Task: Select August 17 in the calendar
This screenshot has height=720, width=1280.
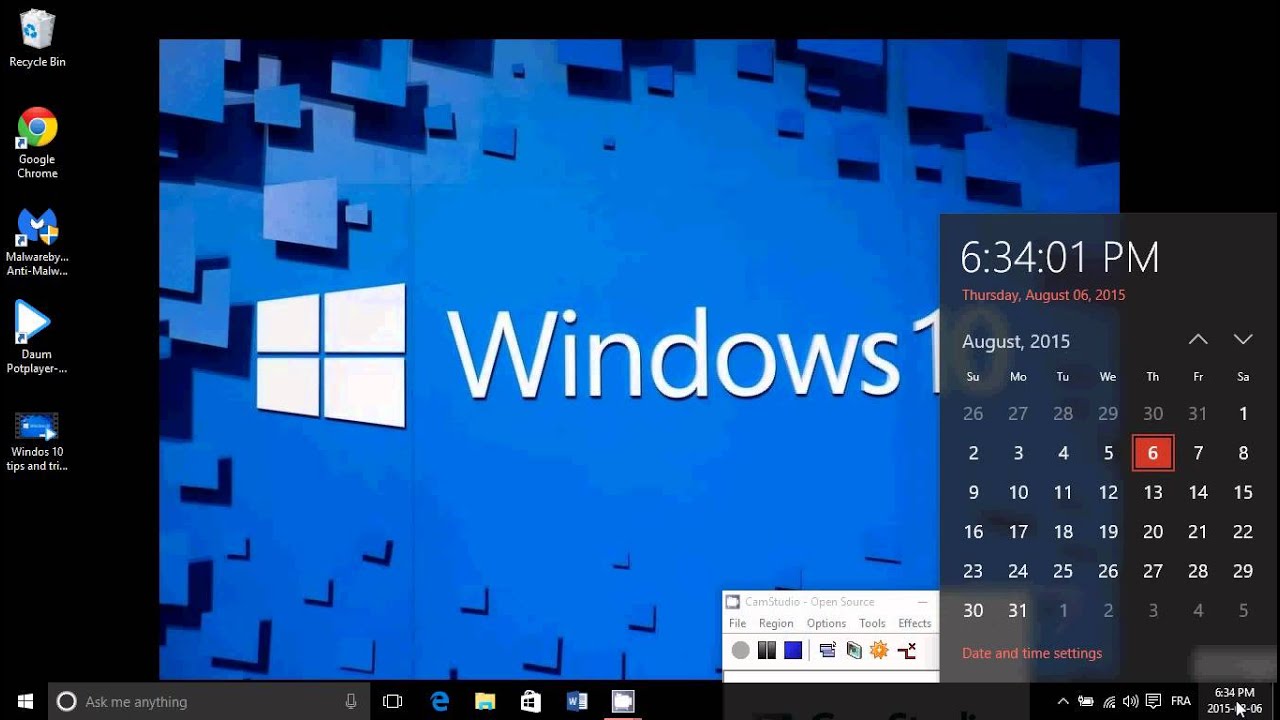Action: (1018, 532)
